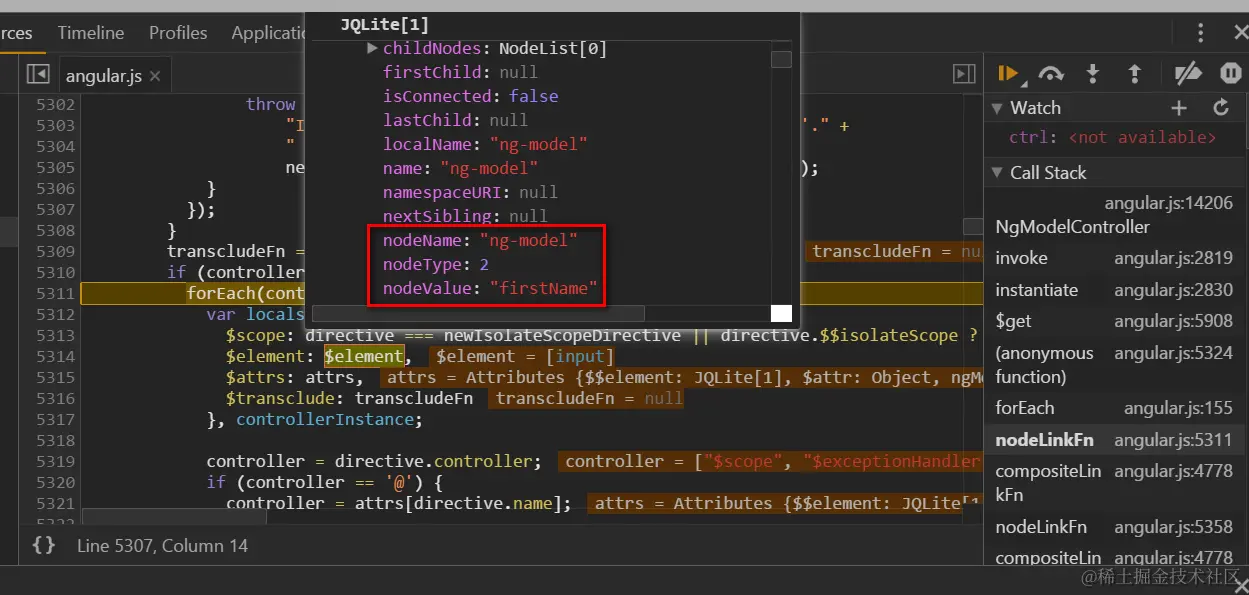Resume script execution in debugger
Image resolution: width=1249 pixels, height=595 pixels.
tap(1008, 73)
